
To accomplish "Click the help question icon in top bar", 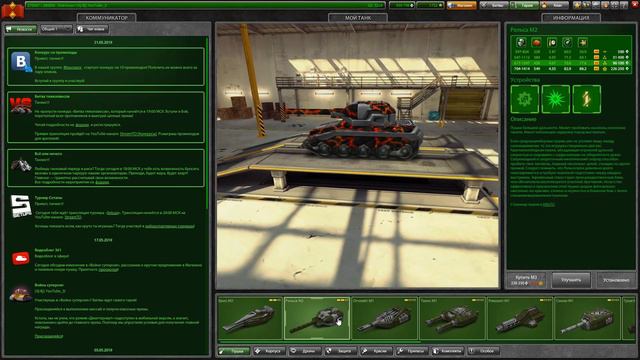I will pyautogui.click(x=624, y=5).
